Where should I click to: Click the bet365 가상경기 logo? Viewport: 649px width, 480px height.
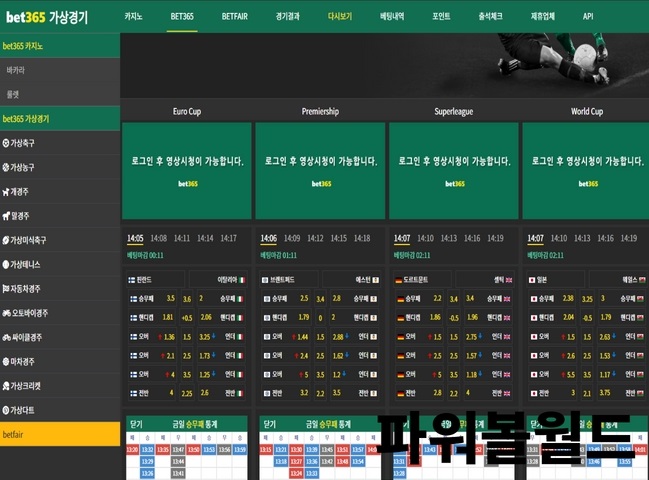pos(47,17)
